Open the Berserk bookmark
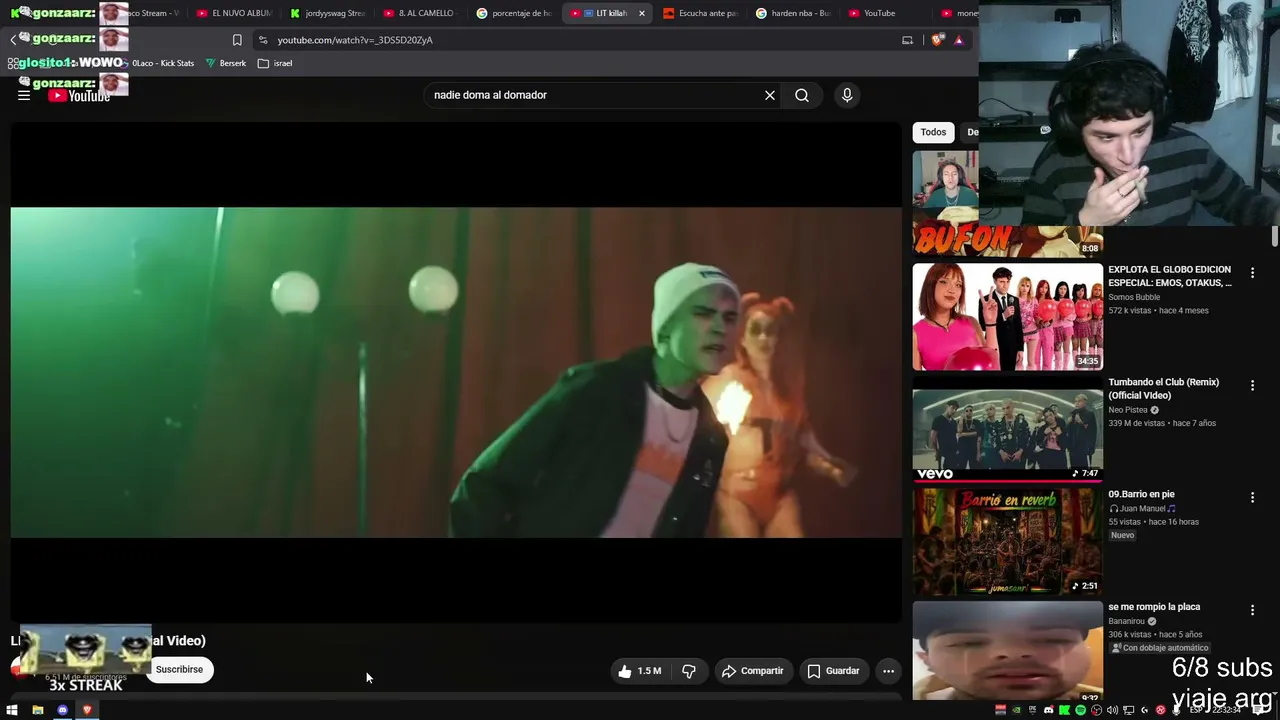The height and width of the screenshot is (720, 1280). pyautogui.click(x=226, y=63)
